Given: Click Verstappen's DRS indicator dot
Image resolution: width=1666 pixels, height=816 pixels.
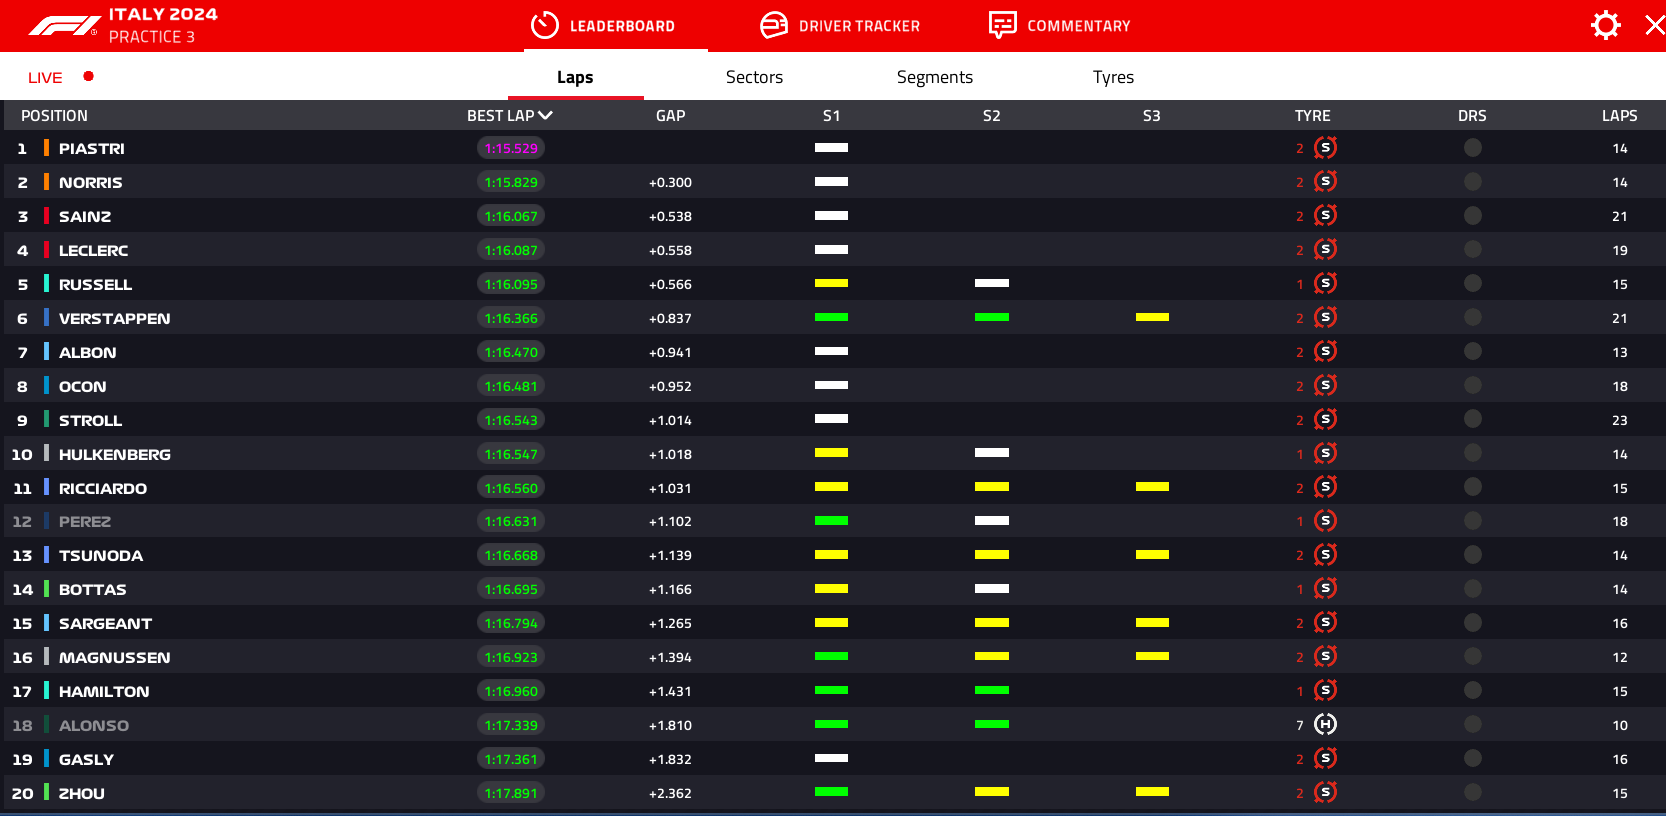Looking at the screenshot, I should pyautogui.click(x=1472, y=318).
